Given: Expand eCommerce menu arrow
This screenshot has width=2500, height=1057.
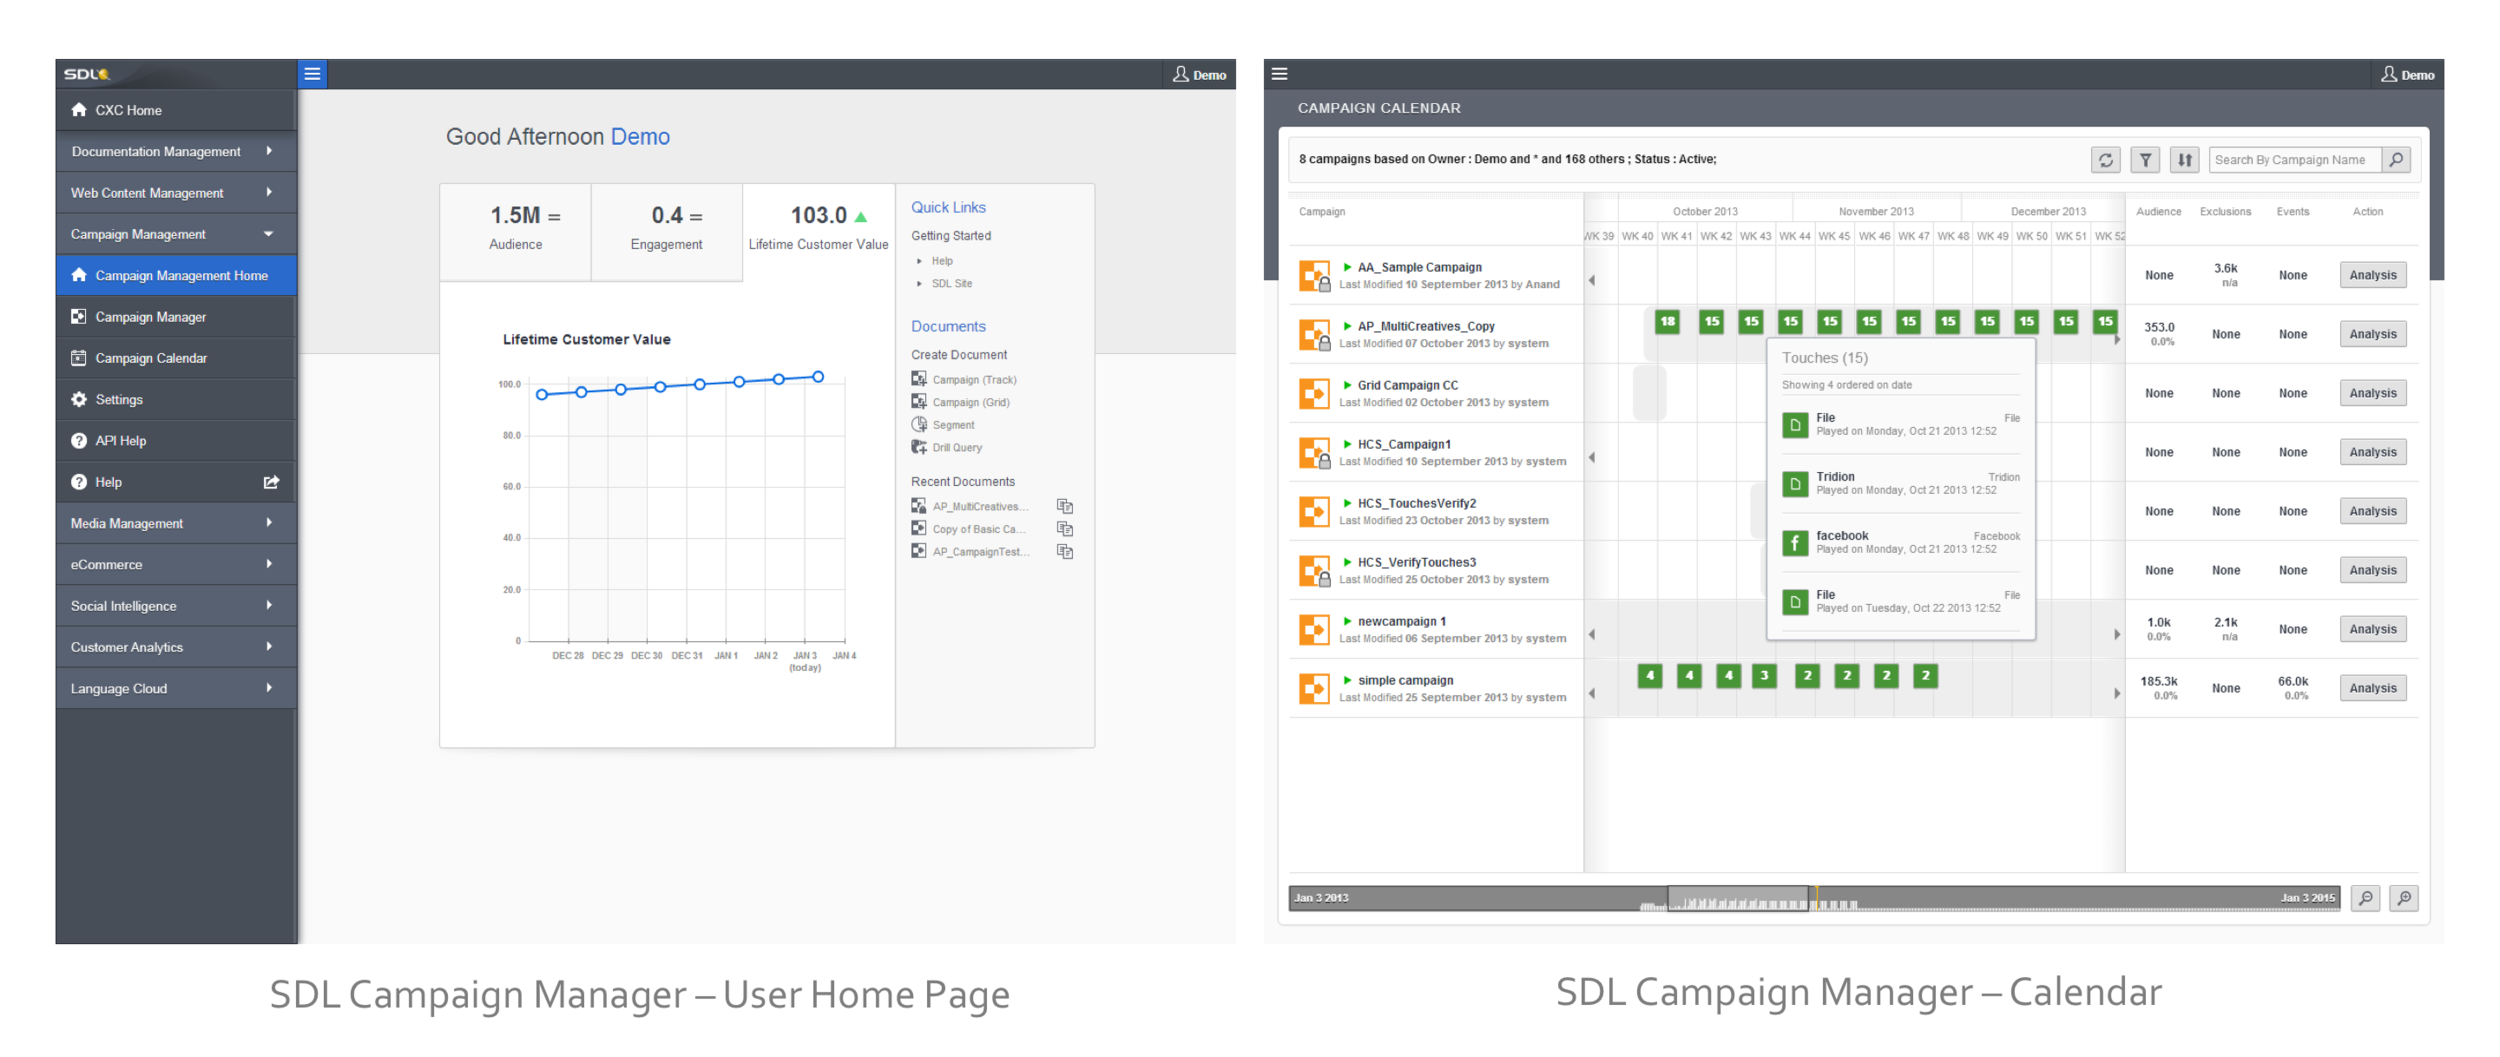Looking at the screenshot, I should tap(269, 564).
